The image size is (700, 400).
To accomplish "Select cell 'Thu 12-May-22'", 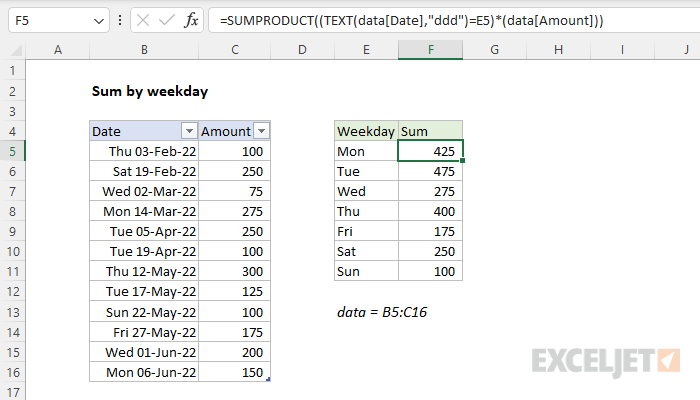I will click(144, 271).
